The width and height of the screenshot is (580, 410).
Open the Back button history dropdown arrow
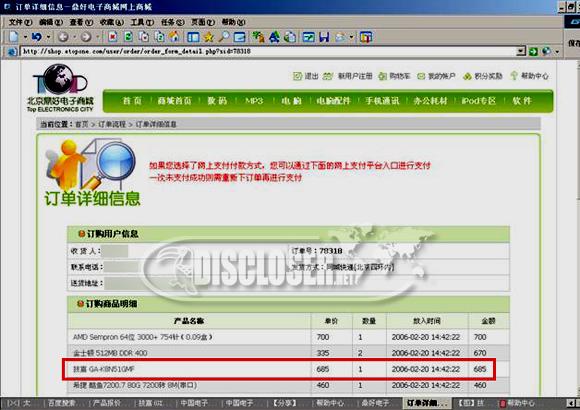coord(74,37)
